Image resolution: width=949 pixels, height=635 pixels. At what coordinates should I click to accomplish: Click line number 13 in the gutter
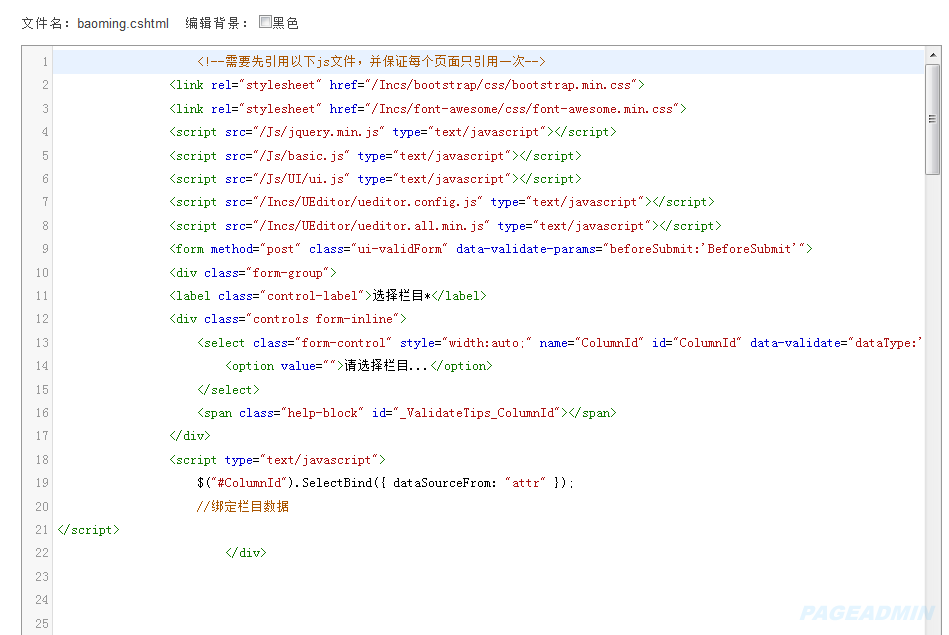pos(42,343)
